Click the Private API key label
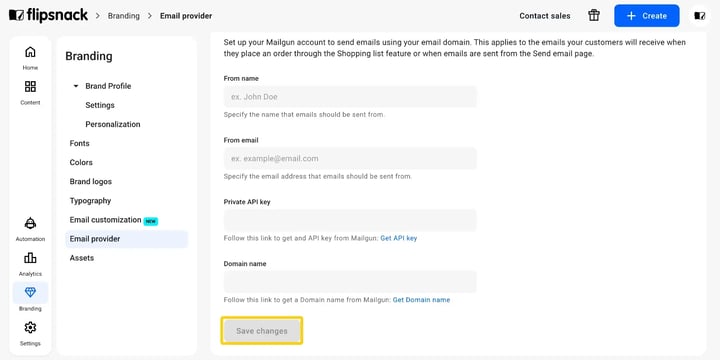 247,202
